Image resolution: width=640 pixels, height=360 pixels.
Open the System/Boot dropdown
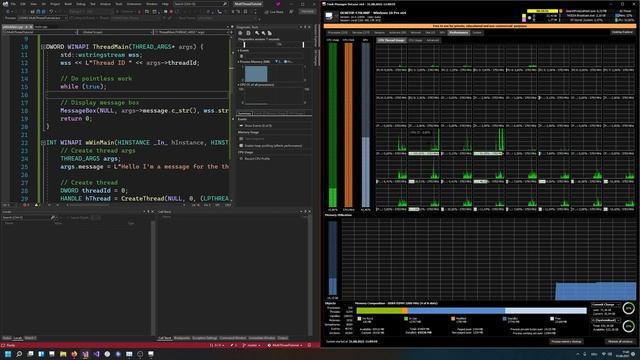tap(606, 320)
